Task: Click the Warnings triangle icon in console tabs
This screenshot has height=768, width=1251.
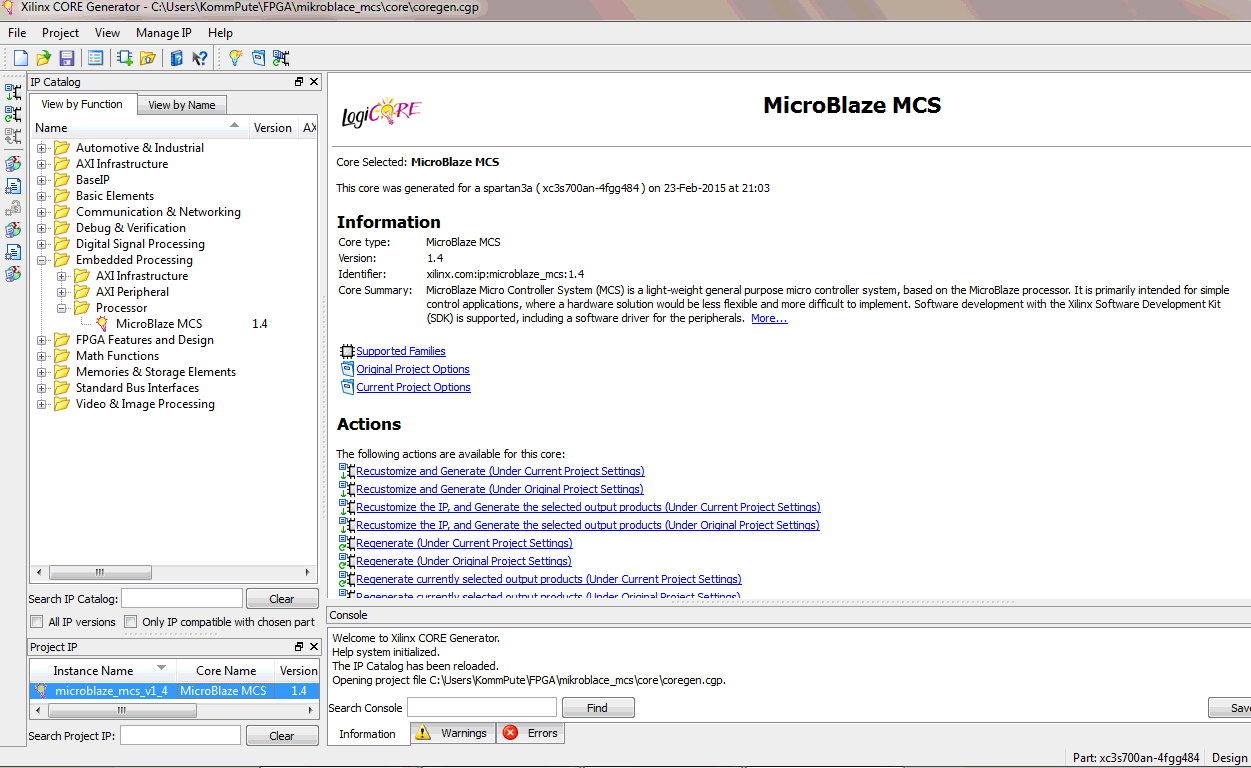Action: [x=423, y=733]
